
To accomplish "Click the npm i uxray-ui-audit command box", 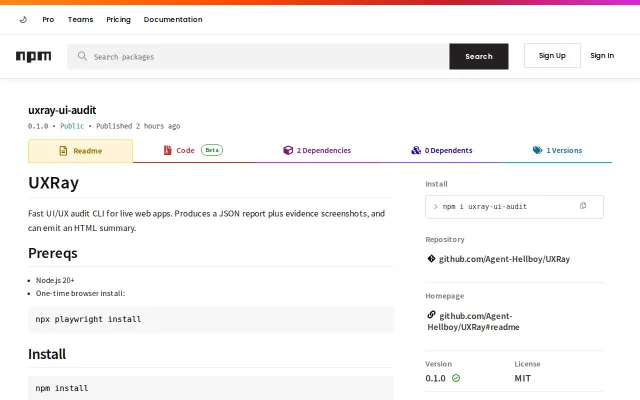I will [514, 207].
